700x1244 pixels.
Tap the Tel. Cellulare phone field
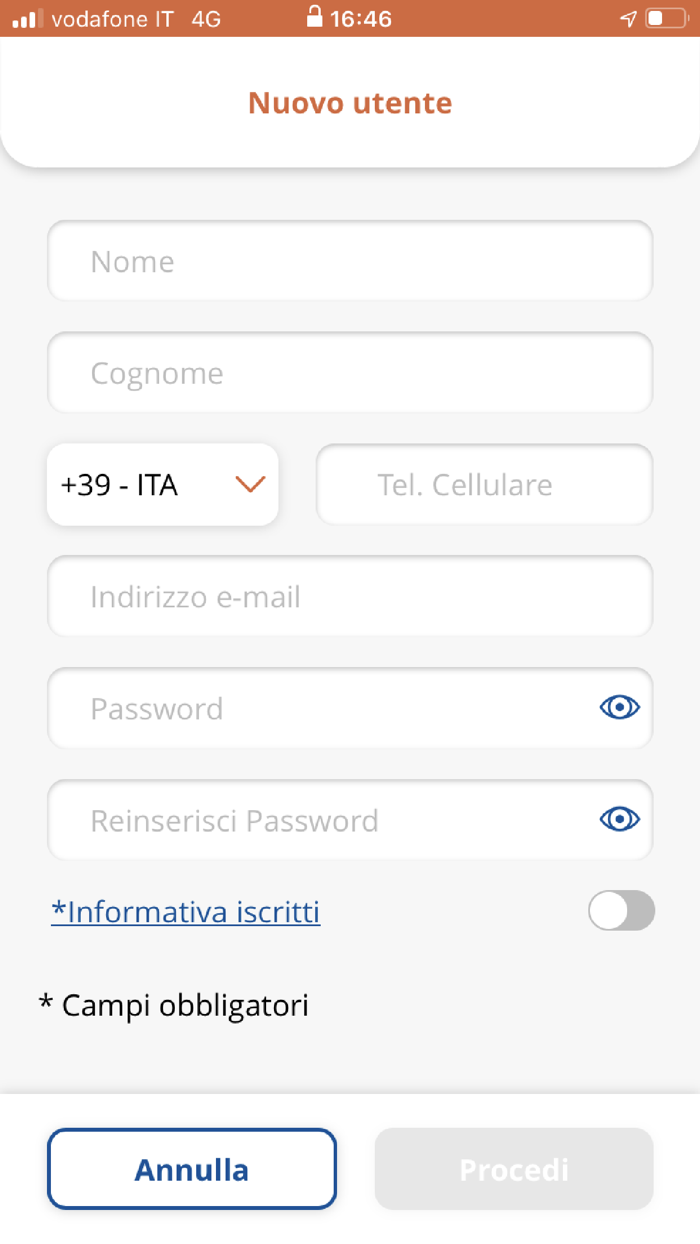tap(484, 485)
